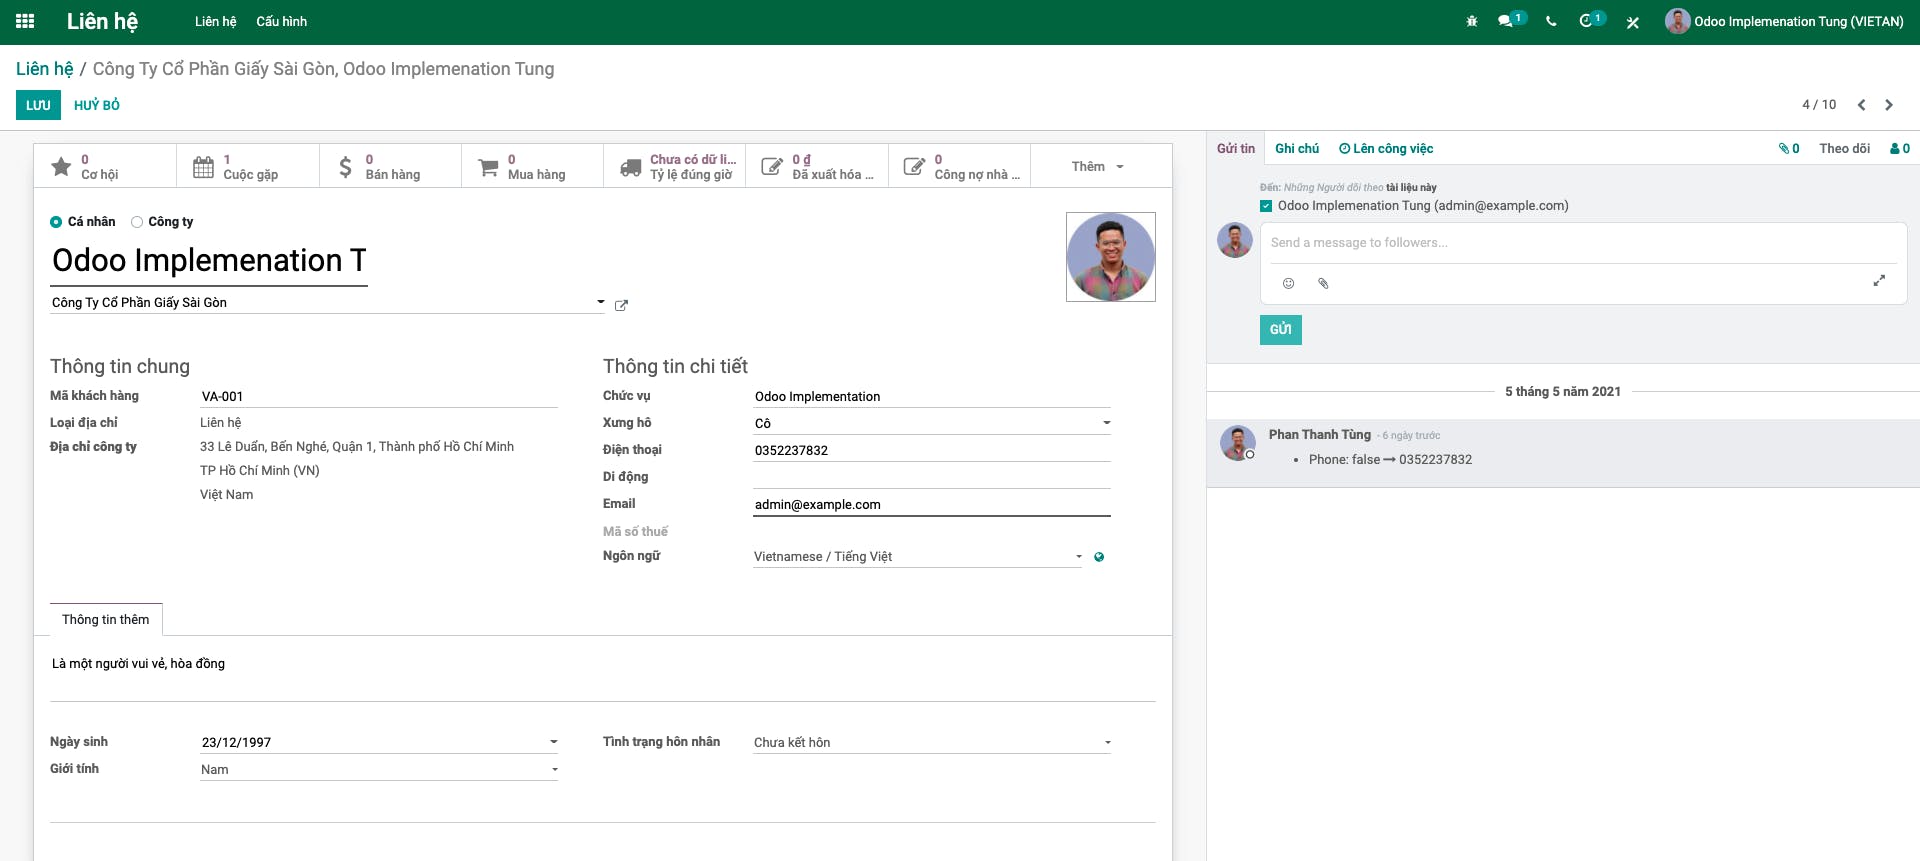Click the Email input field
Image resolution: width=1920 pixels, height=861 pixels.
coord(932,504)
